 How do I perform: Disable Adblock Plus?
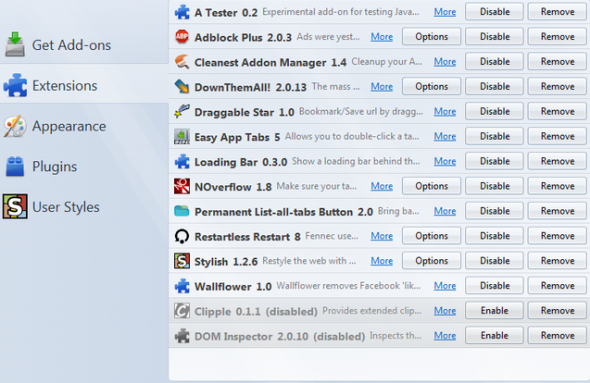click(494, 37)
